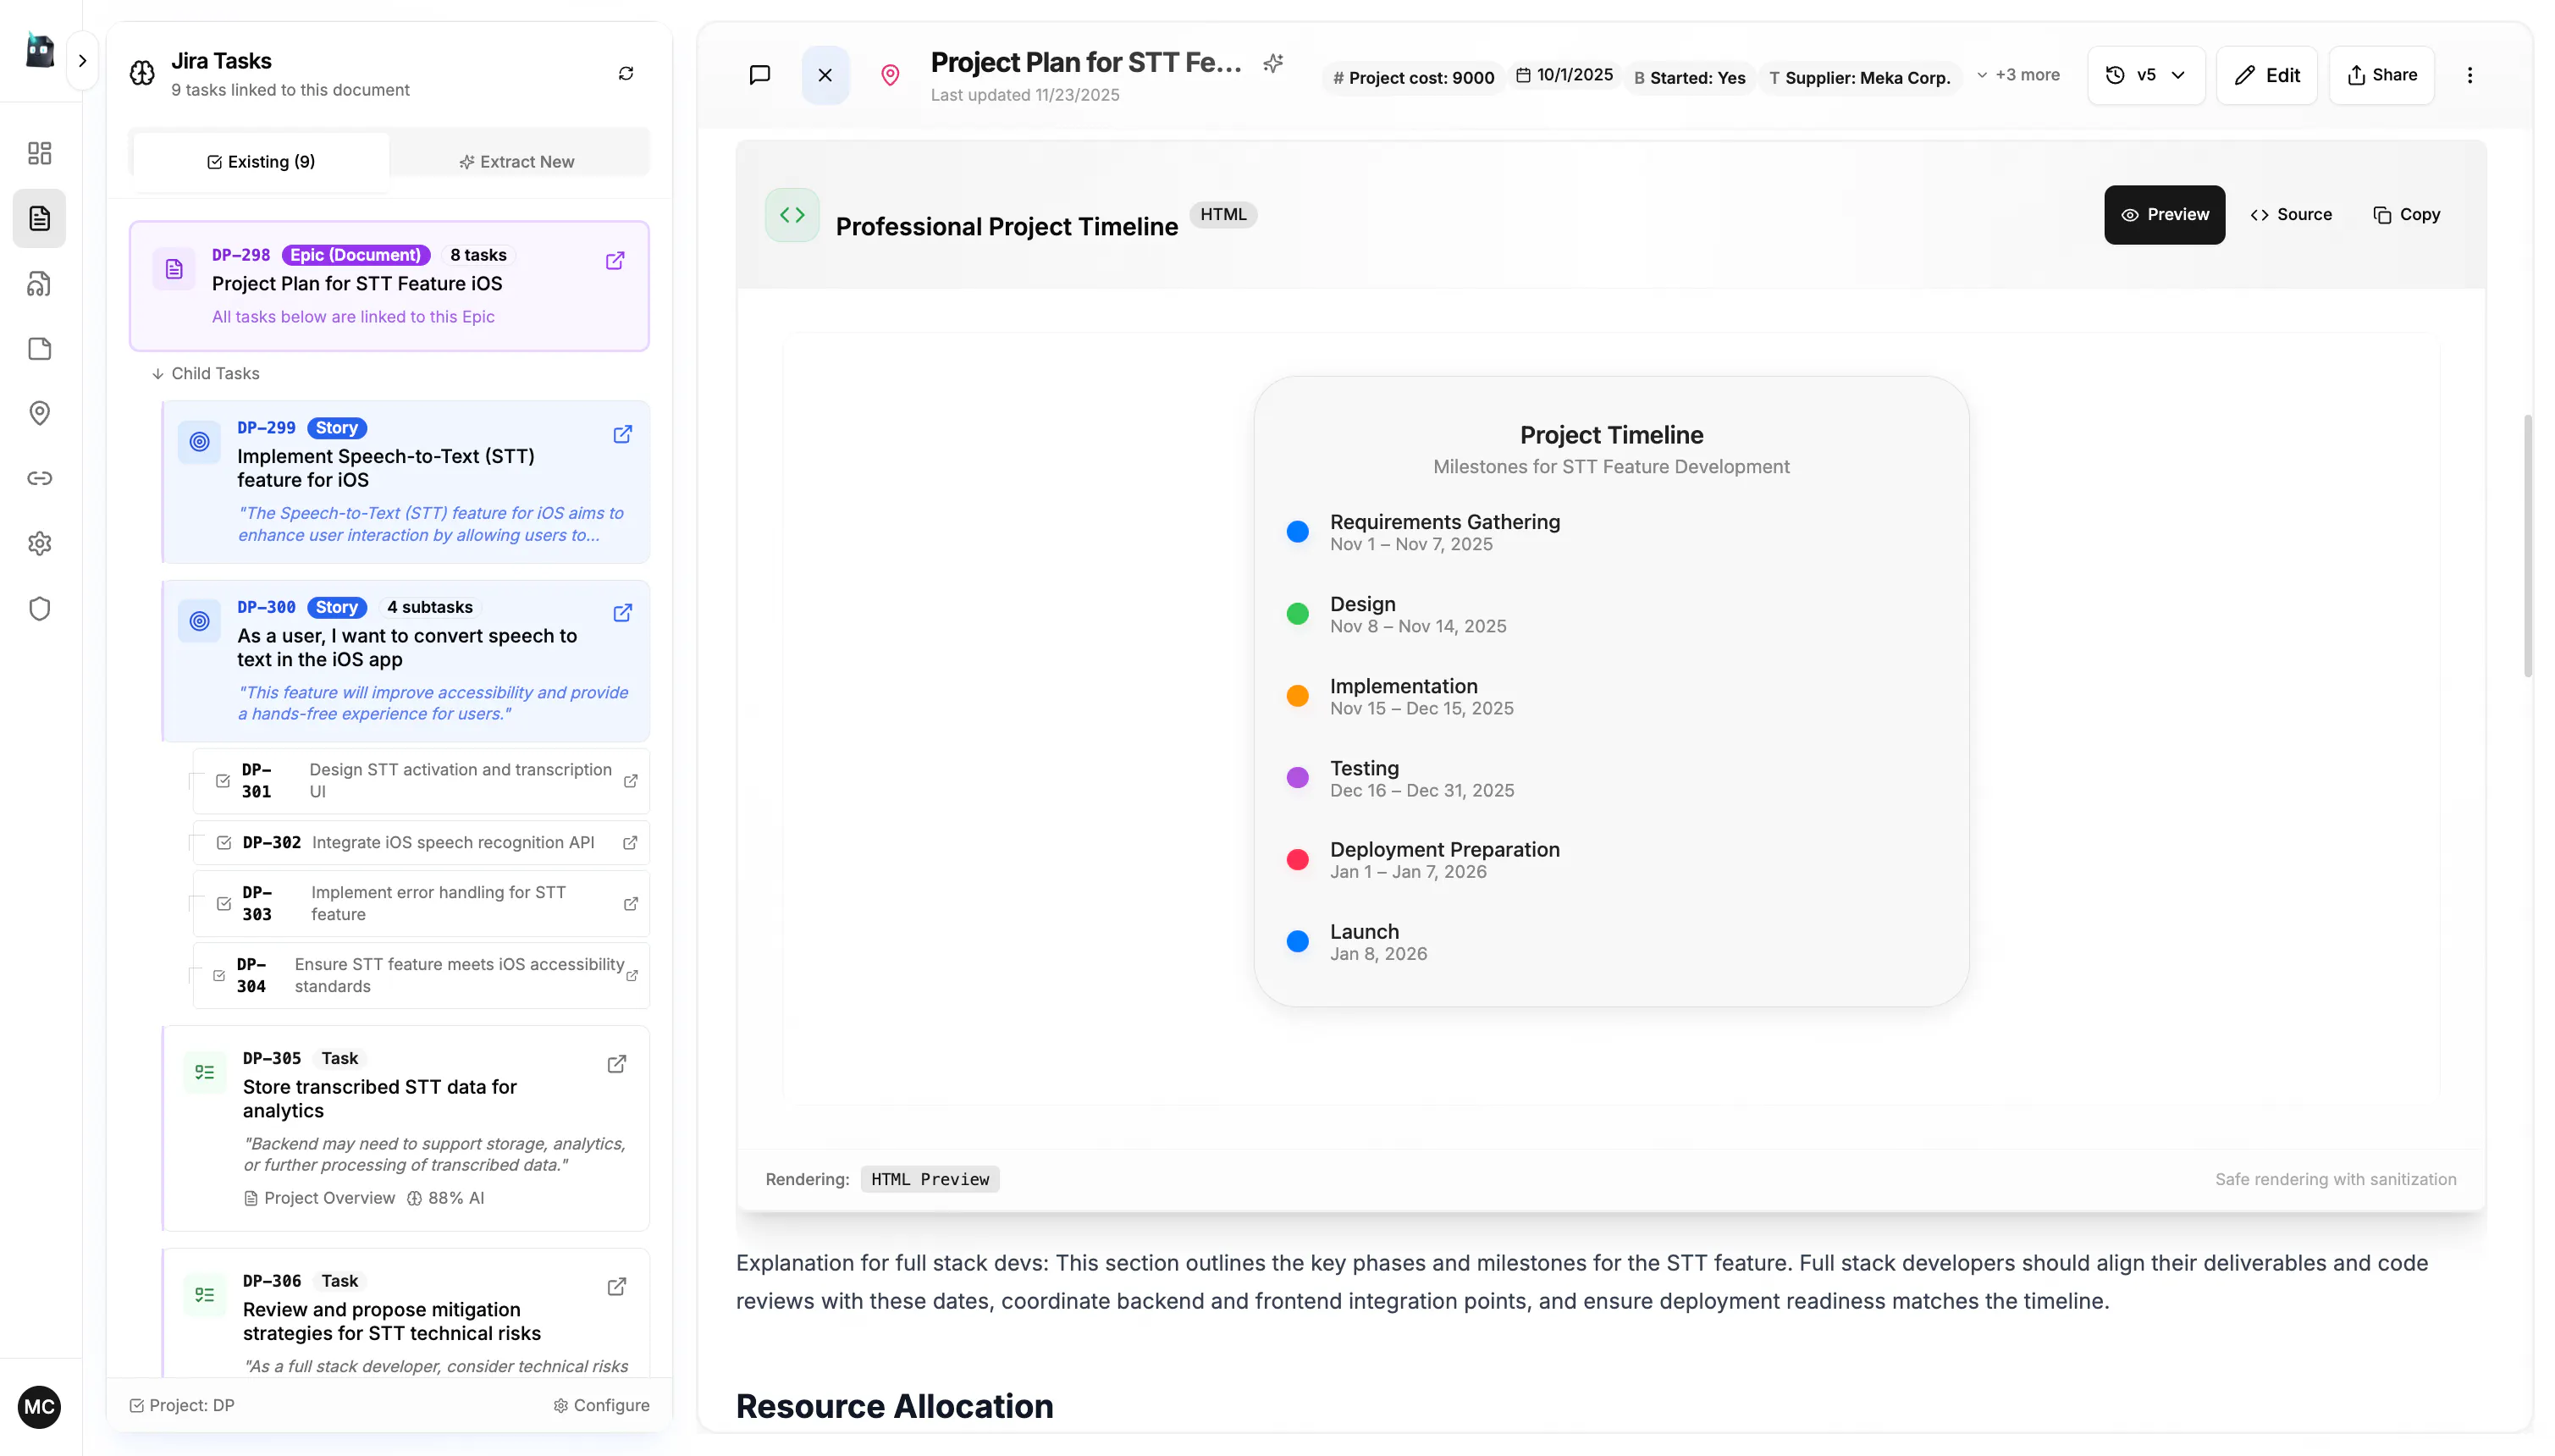2555x1456 pixels.
Task: Expand the left navigation sidebar
Action: pyautogui.click(x=82, y=61)
